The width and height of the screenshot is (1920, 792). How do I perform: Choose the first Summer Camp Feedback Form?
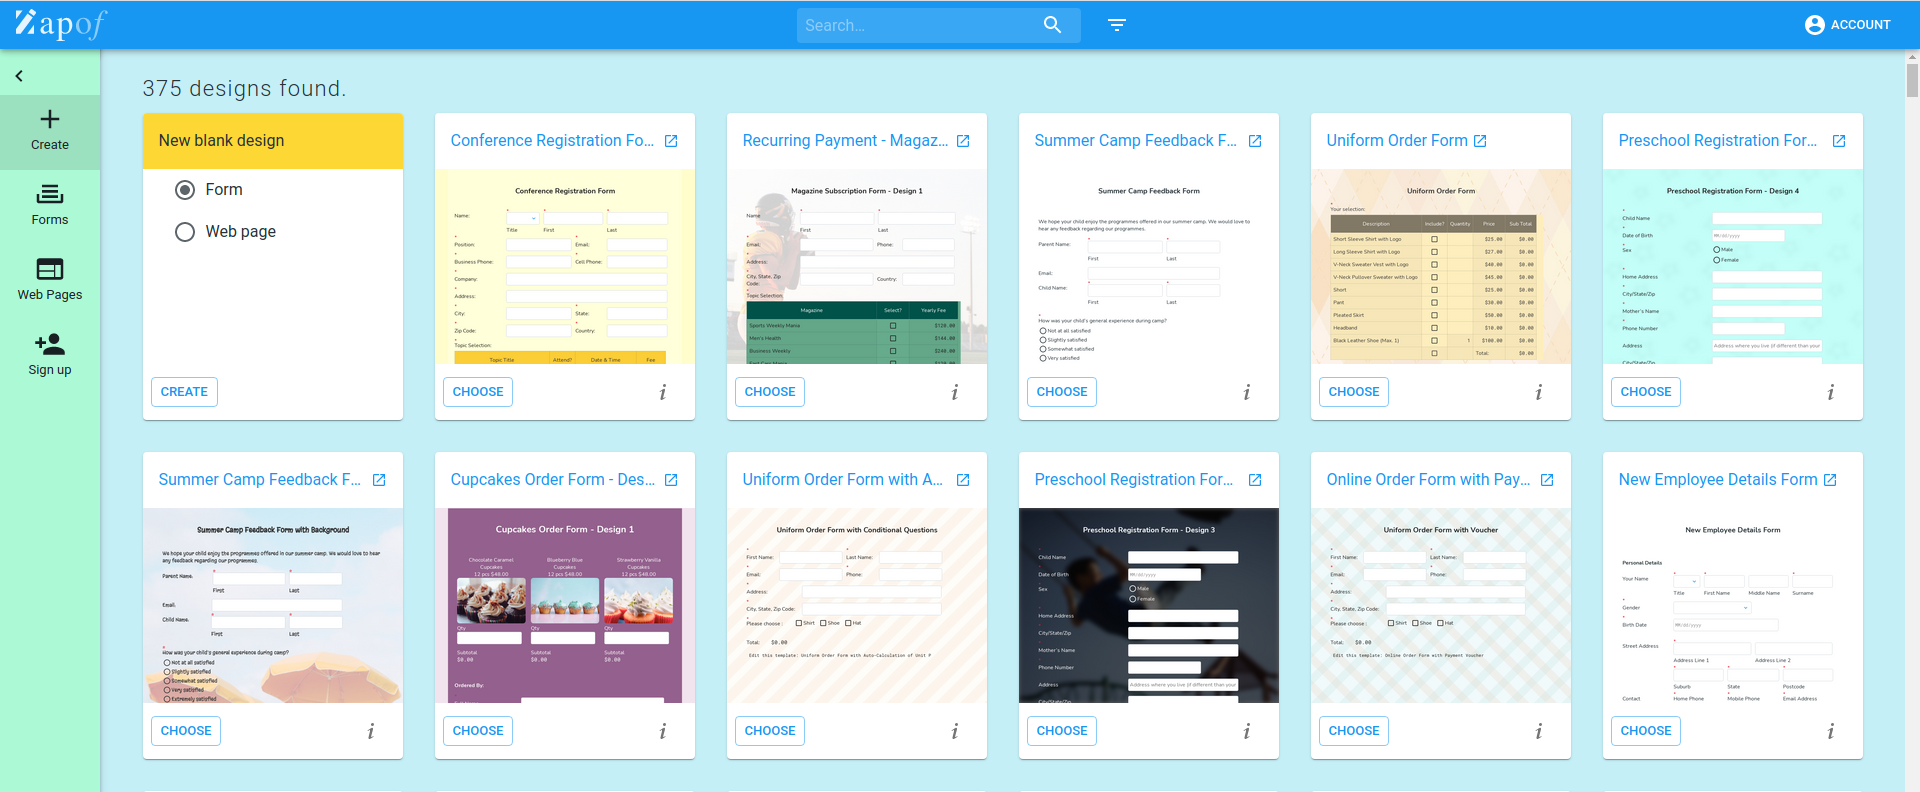click(x=1062, y=392)
